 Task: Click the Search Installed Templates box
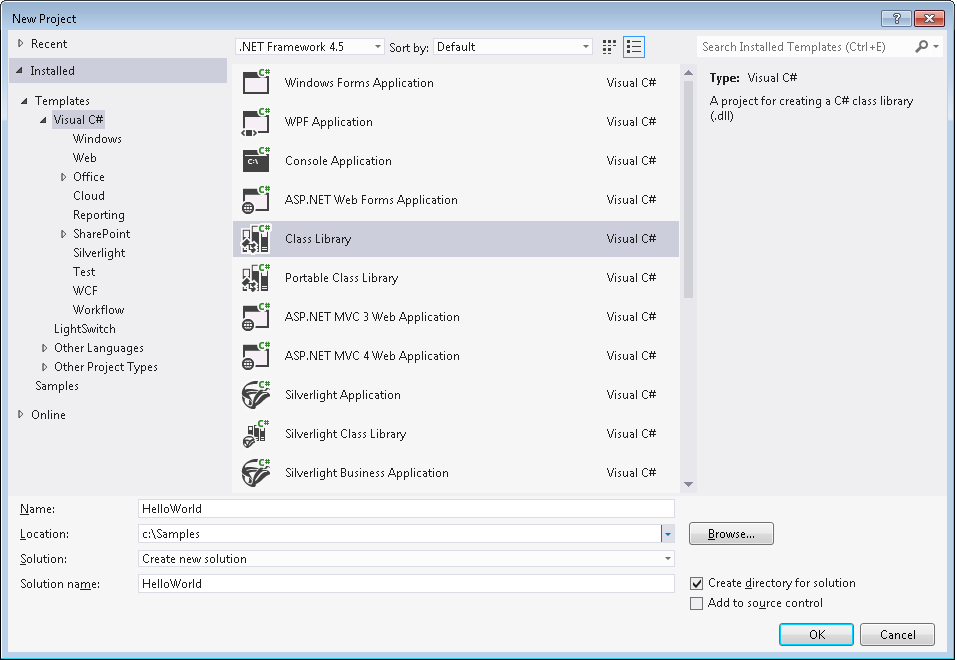pos(806,47)
